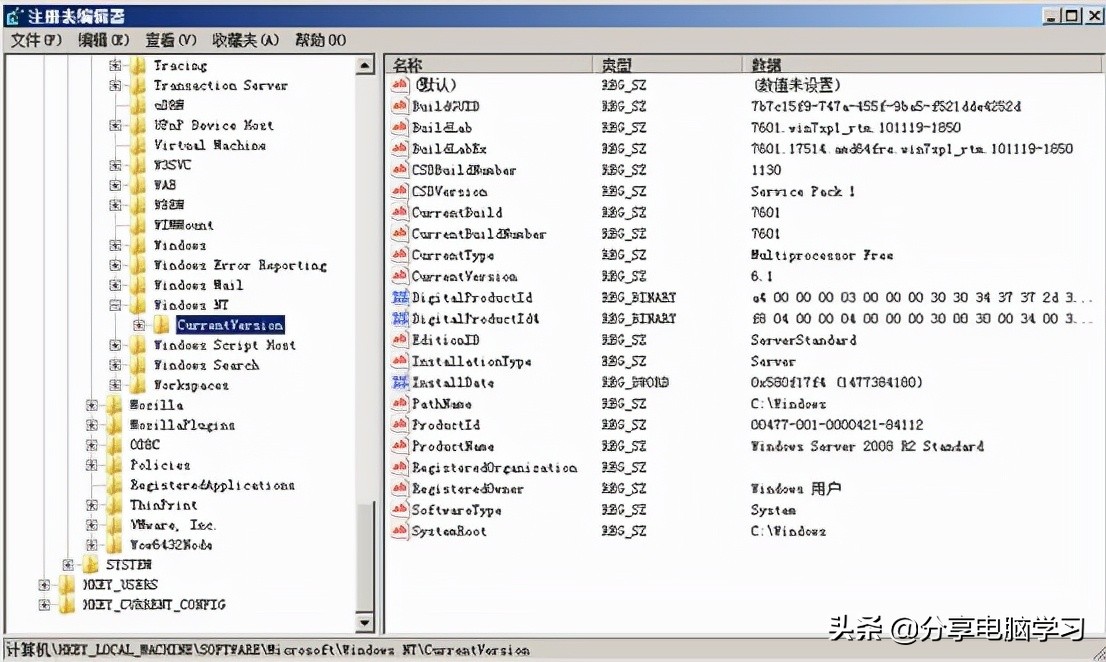The width and height of the screenshot is (1106, 662).
Task: Expand the Tracing tree node
Action: tap(115, 66)
